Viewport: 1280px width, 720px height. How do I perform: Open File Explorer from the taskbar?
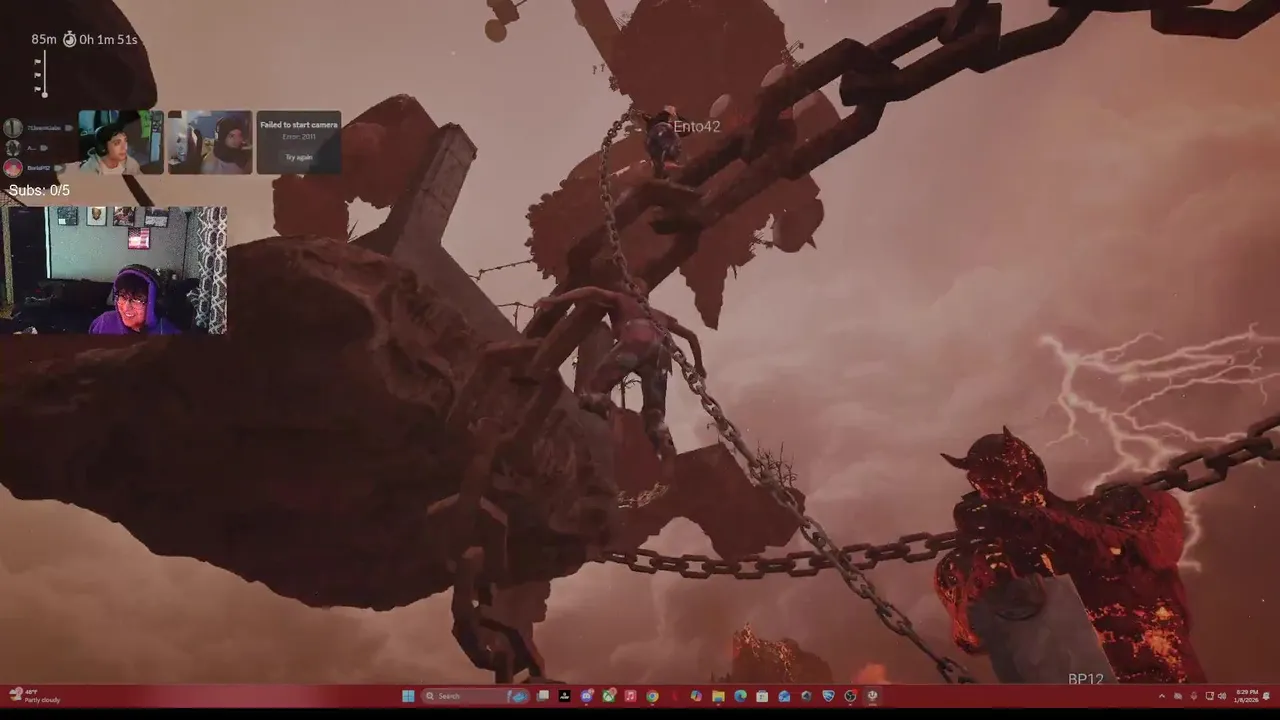pyautogui.click(x=718, y=696)
